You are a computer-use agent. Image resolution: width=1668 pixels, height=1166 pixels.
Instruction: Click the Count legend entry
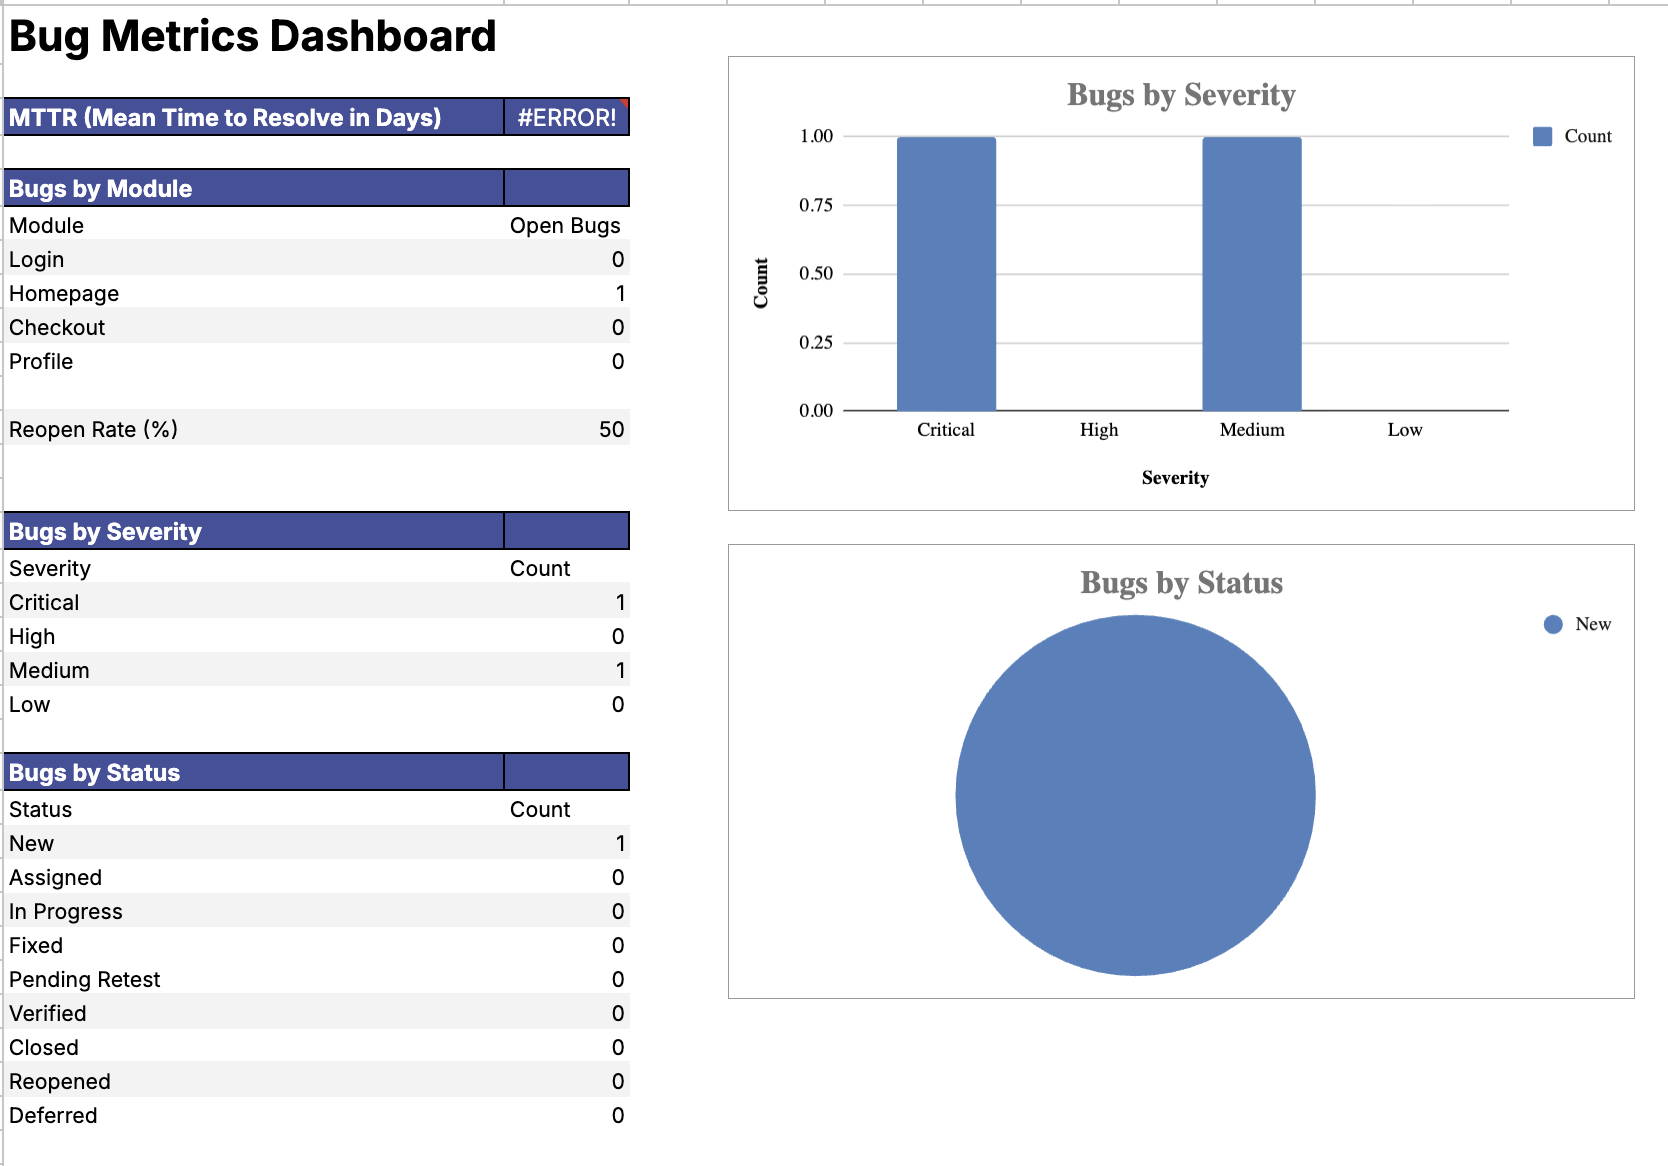[x=1590, y=135]
